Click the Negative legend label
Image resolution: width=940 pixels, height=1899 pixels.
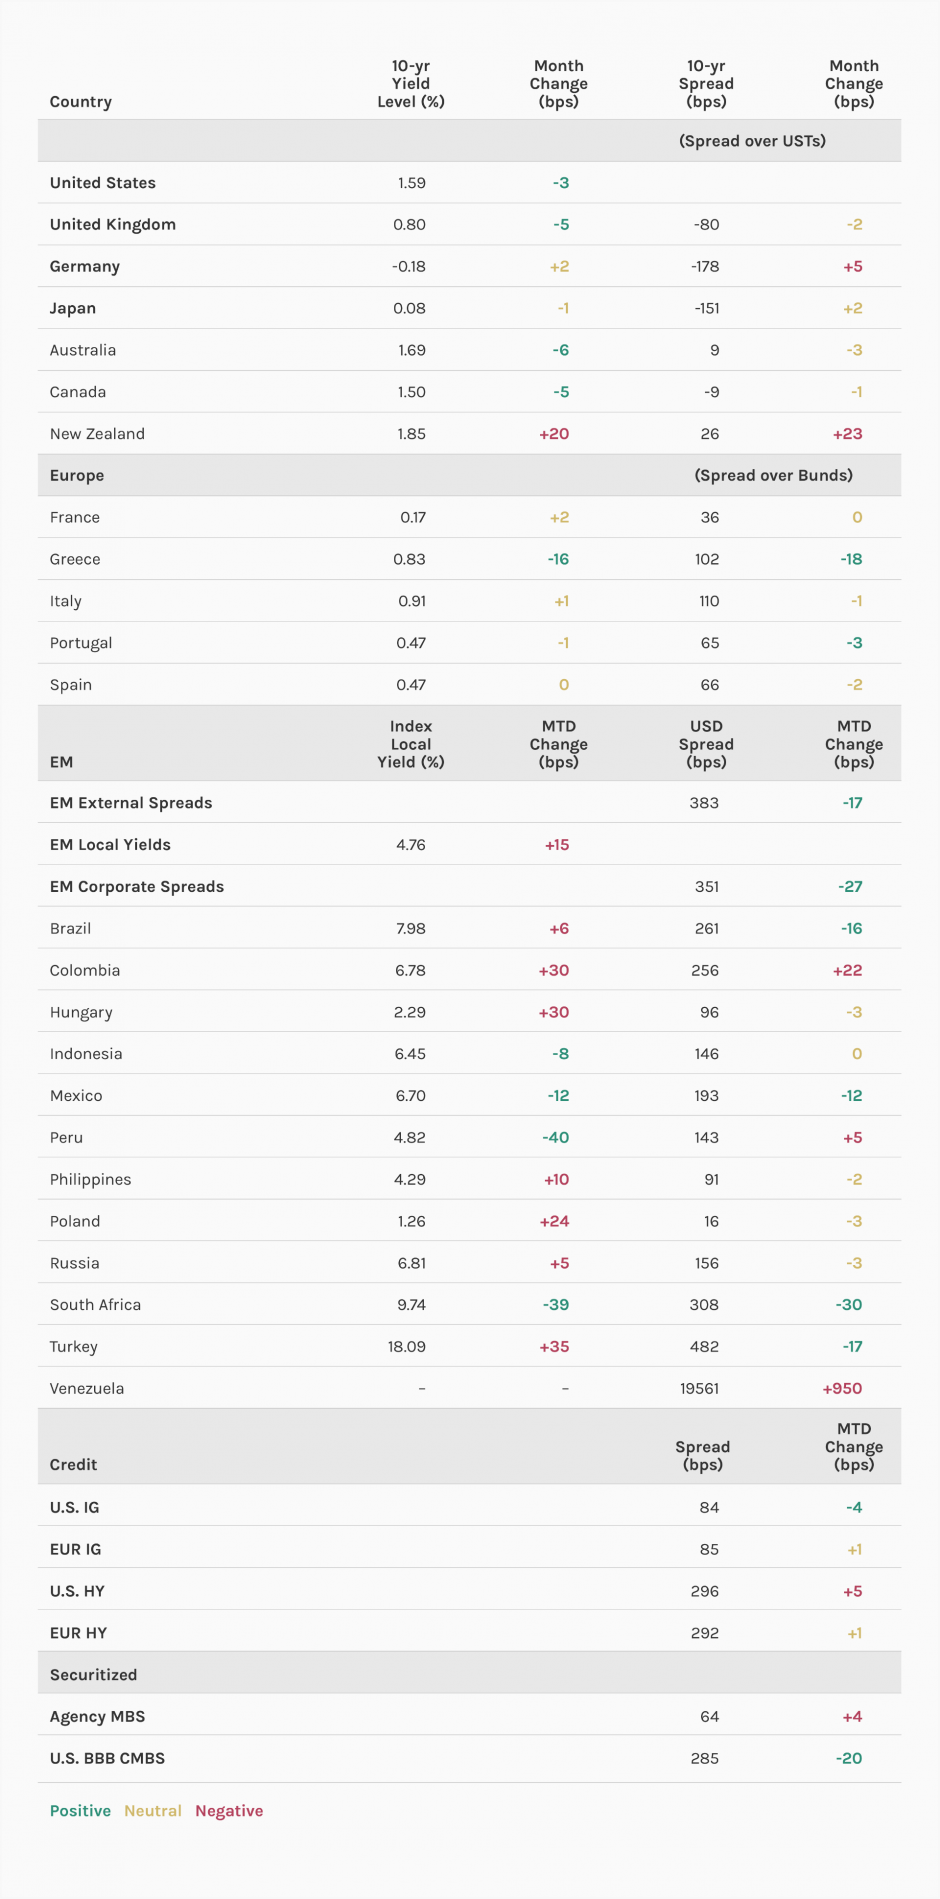(x=229, y=1811)
